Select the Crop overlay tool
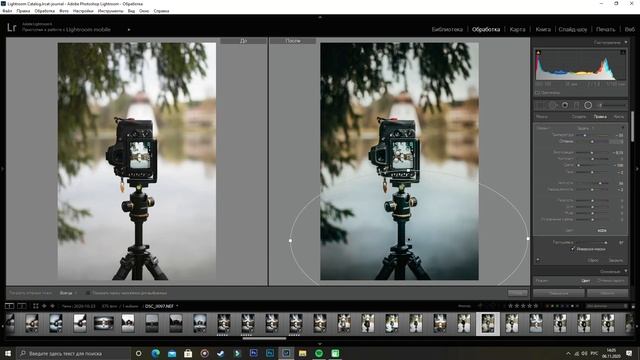 [x=540, y=105]
